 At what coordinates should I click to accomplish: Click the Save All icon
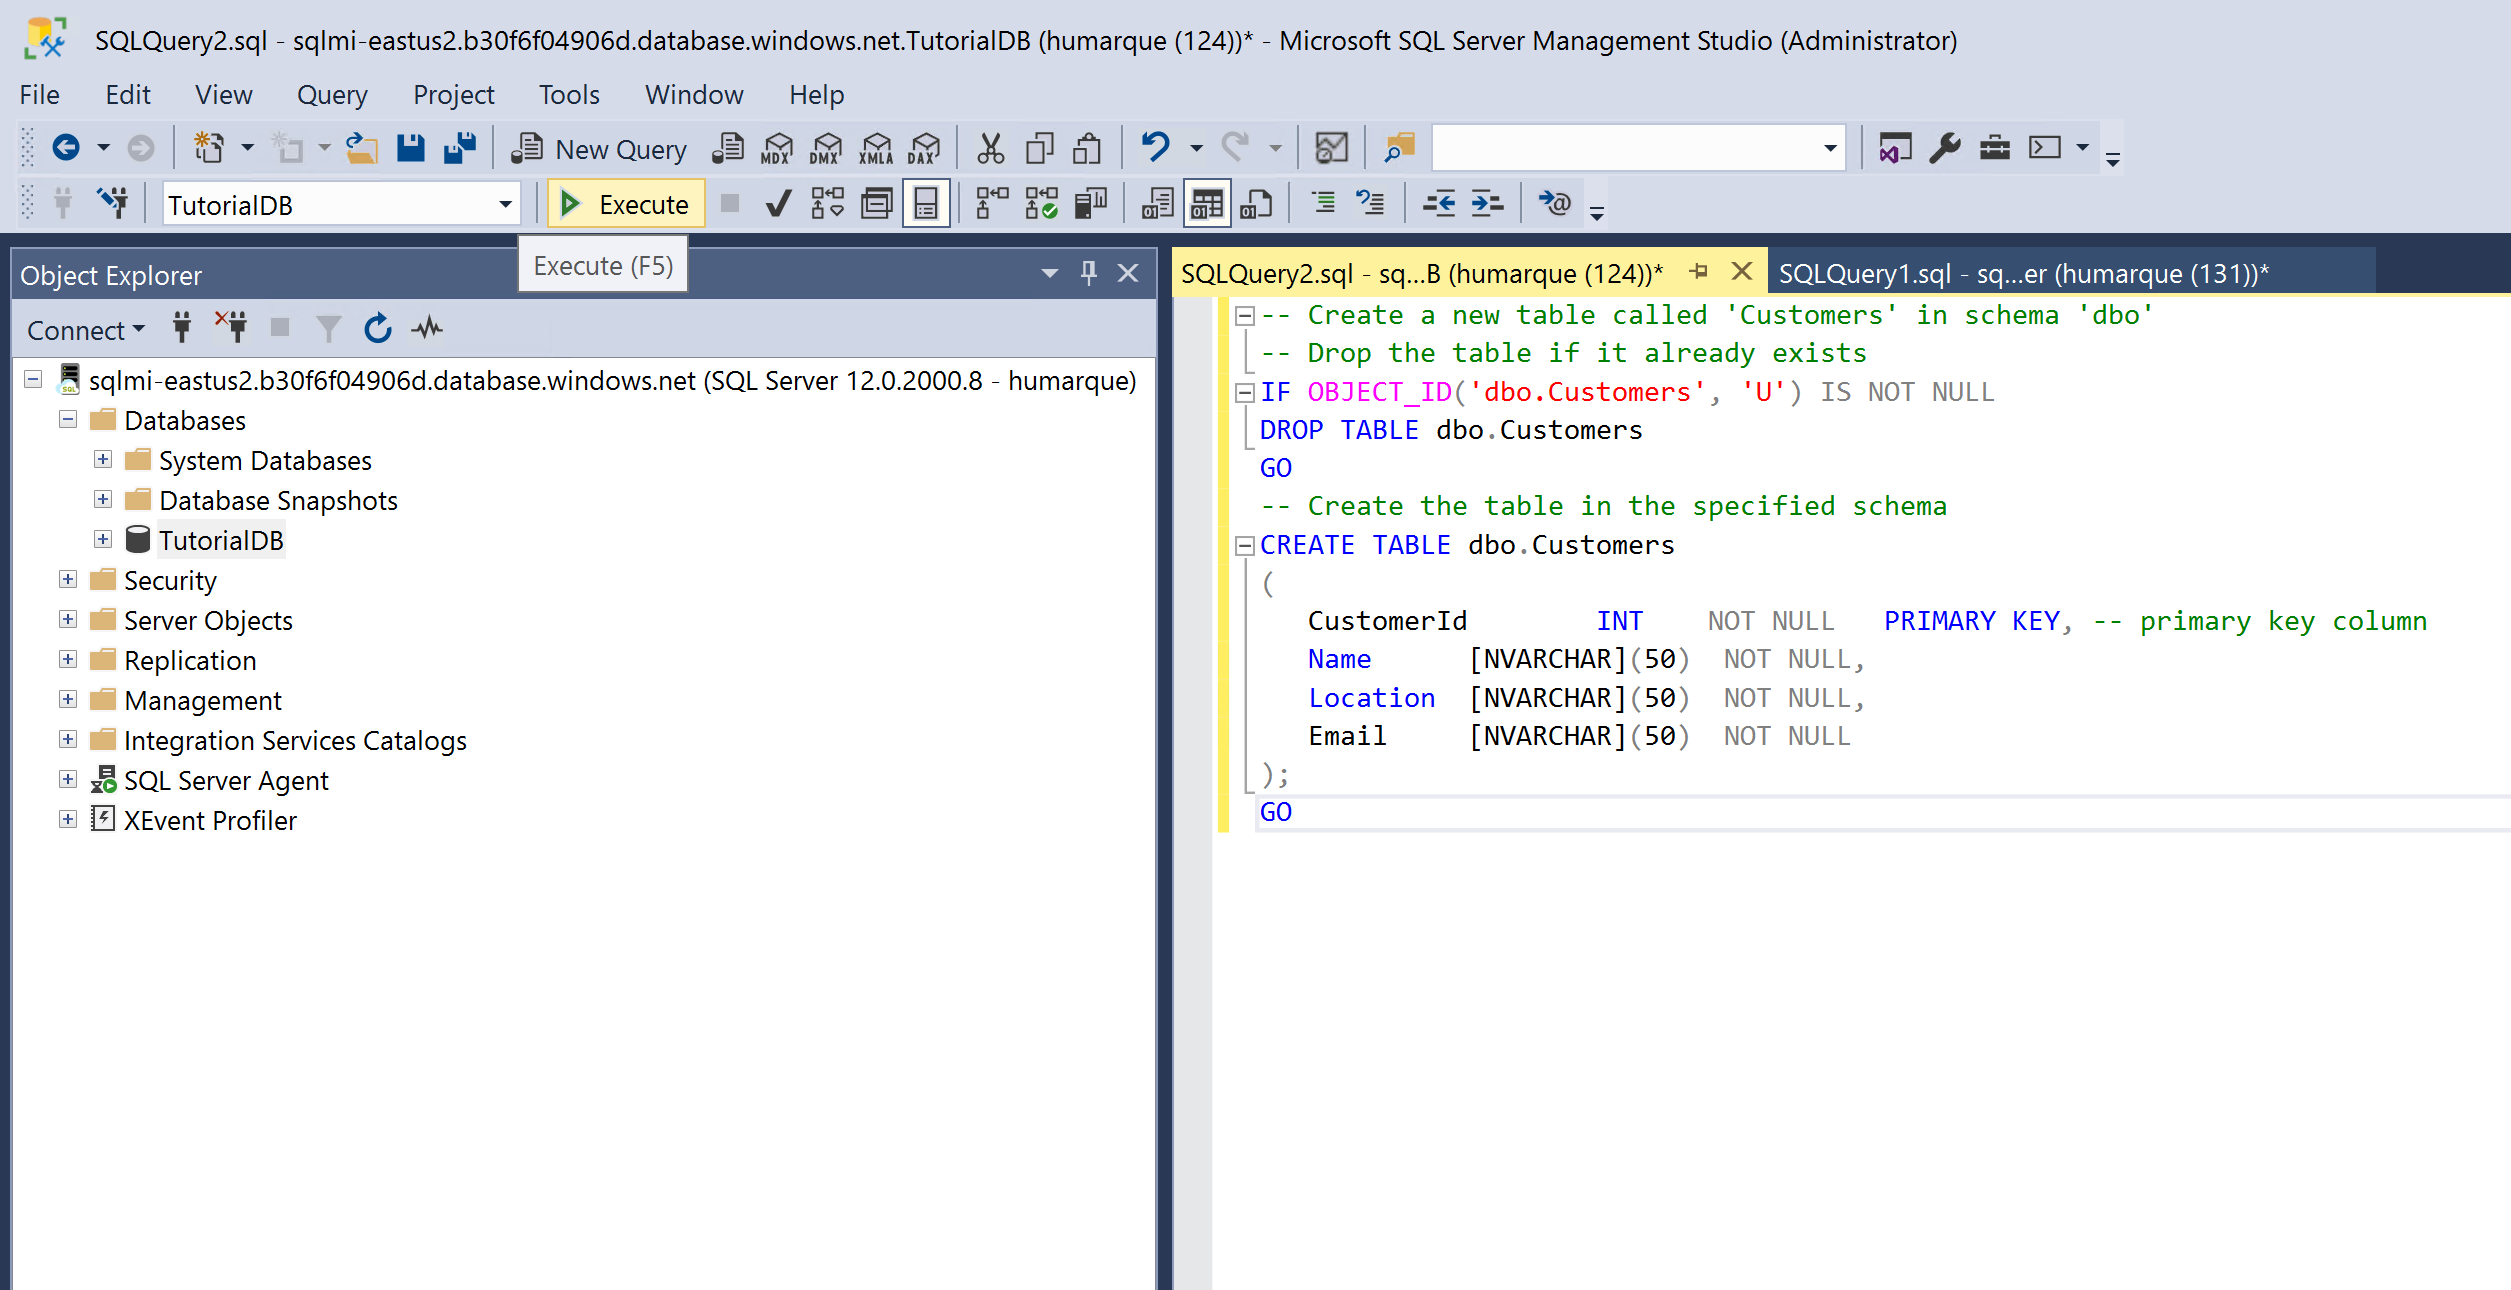[x=460, y=148]
